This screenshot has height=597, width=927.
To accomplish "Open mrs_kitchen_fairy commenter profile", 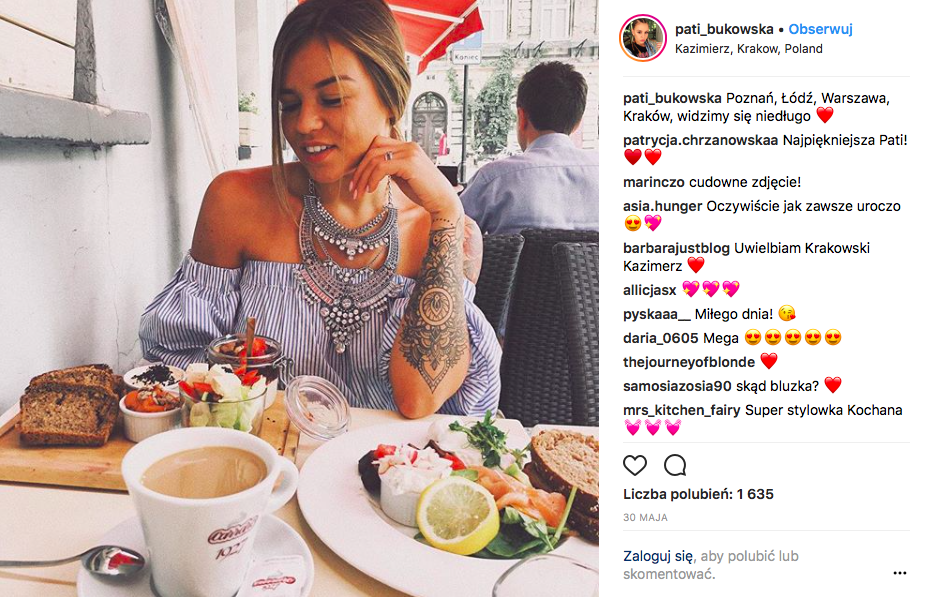I will tap(682, 411).
